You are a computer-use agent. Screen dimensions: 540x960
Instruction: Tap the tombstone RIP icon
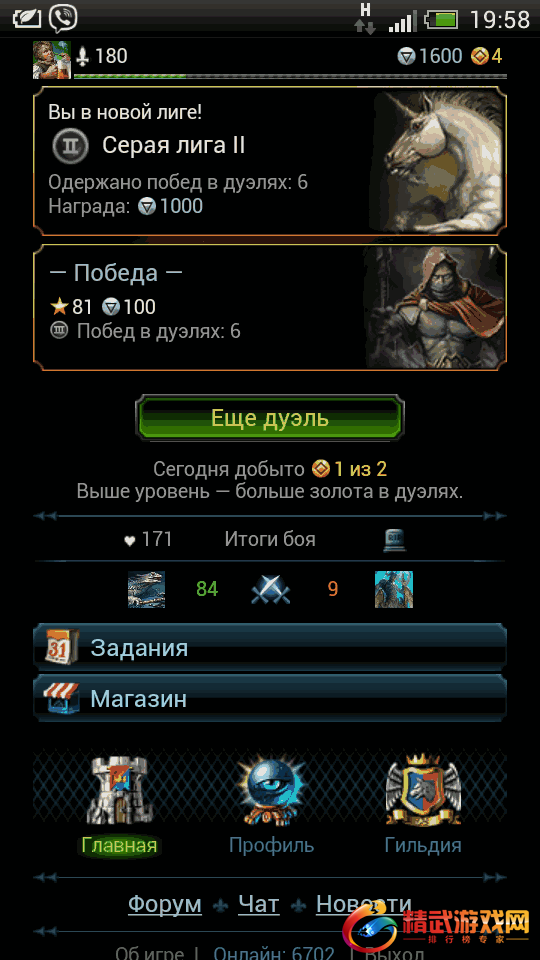[394, 540]
